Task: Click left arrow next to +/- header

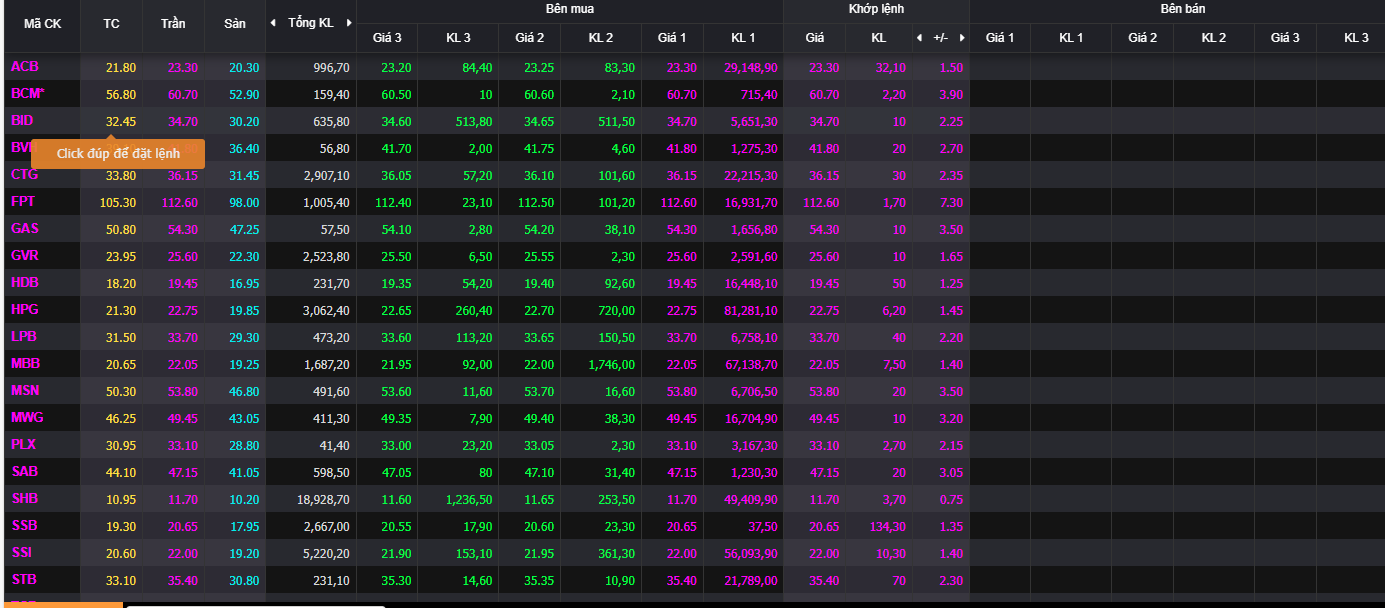Action: click(920, 38)
